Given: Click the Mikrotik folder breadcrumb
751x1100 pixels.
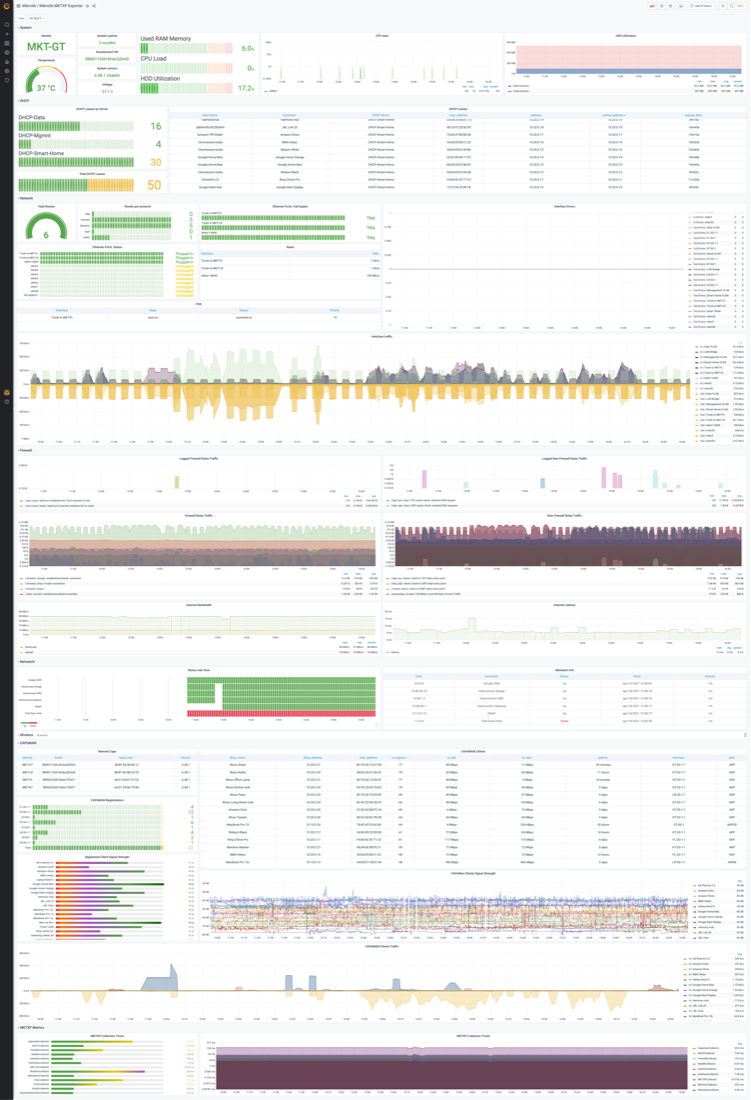Looking at the screenshot, I should pyautogui.click(x=26, y=6).
